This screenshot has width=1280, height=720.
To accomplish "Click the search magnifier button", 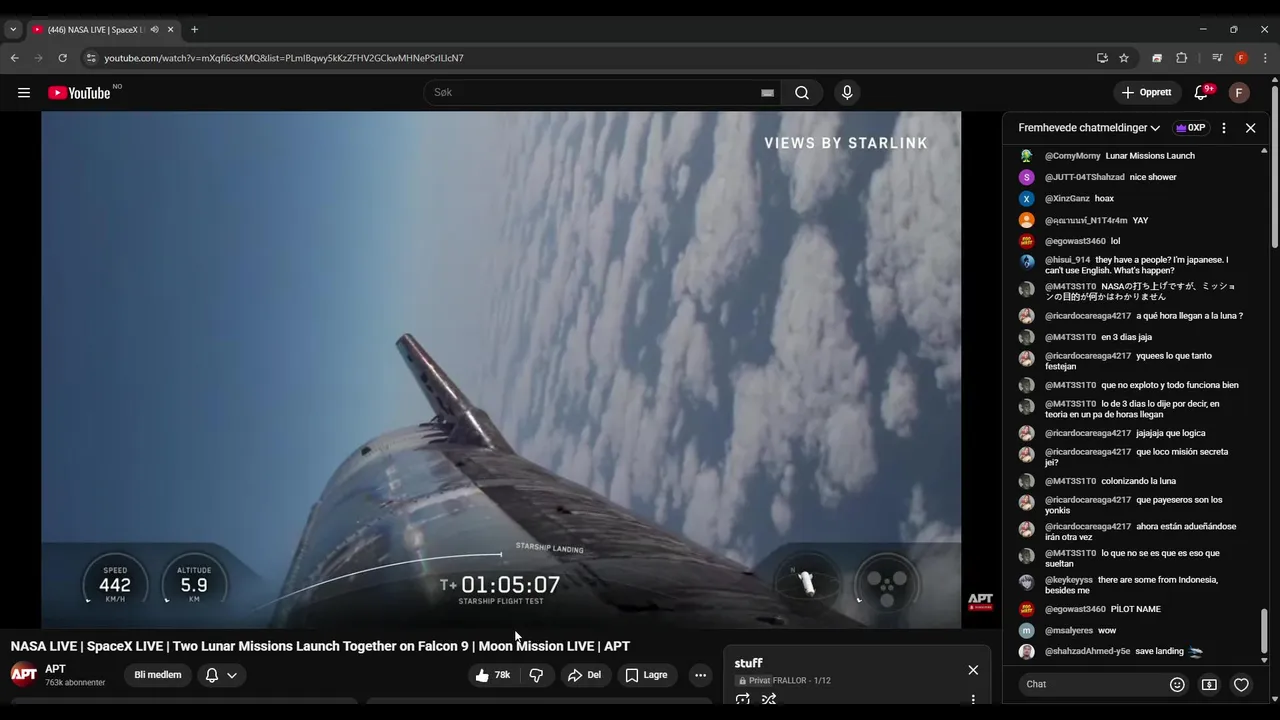I will (x=802, y=93).
